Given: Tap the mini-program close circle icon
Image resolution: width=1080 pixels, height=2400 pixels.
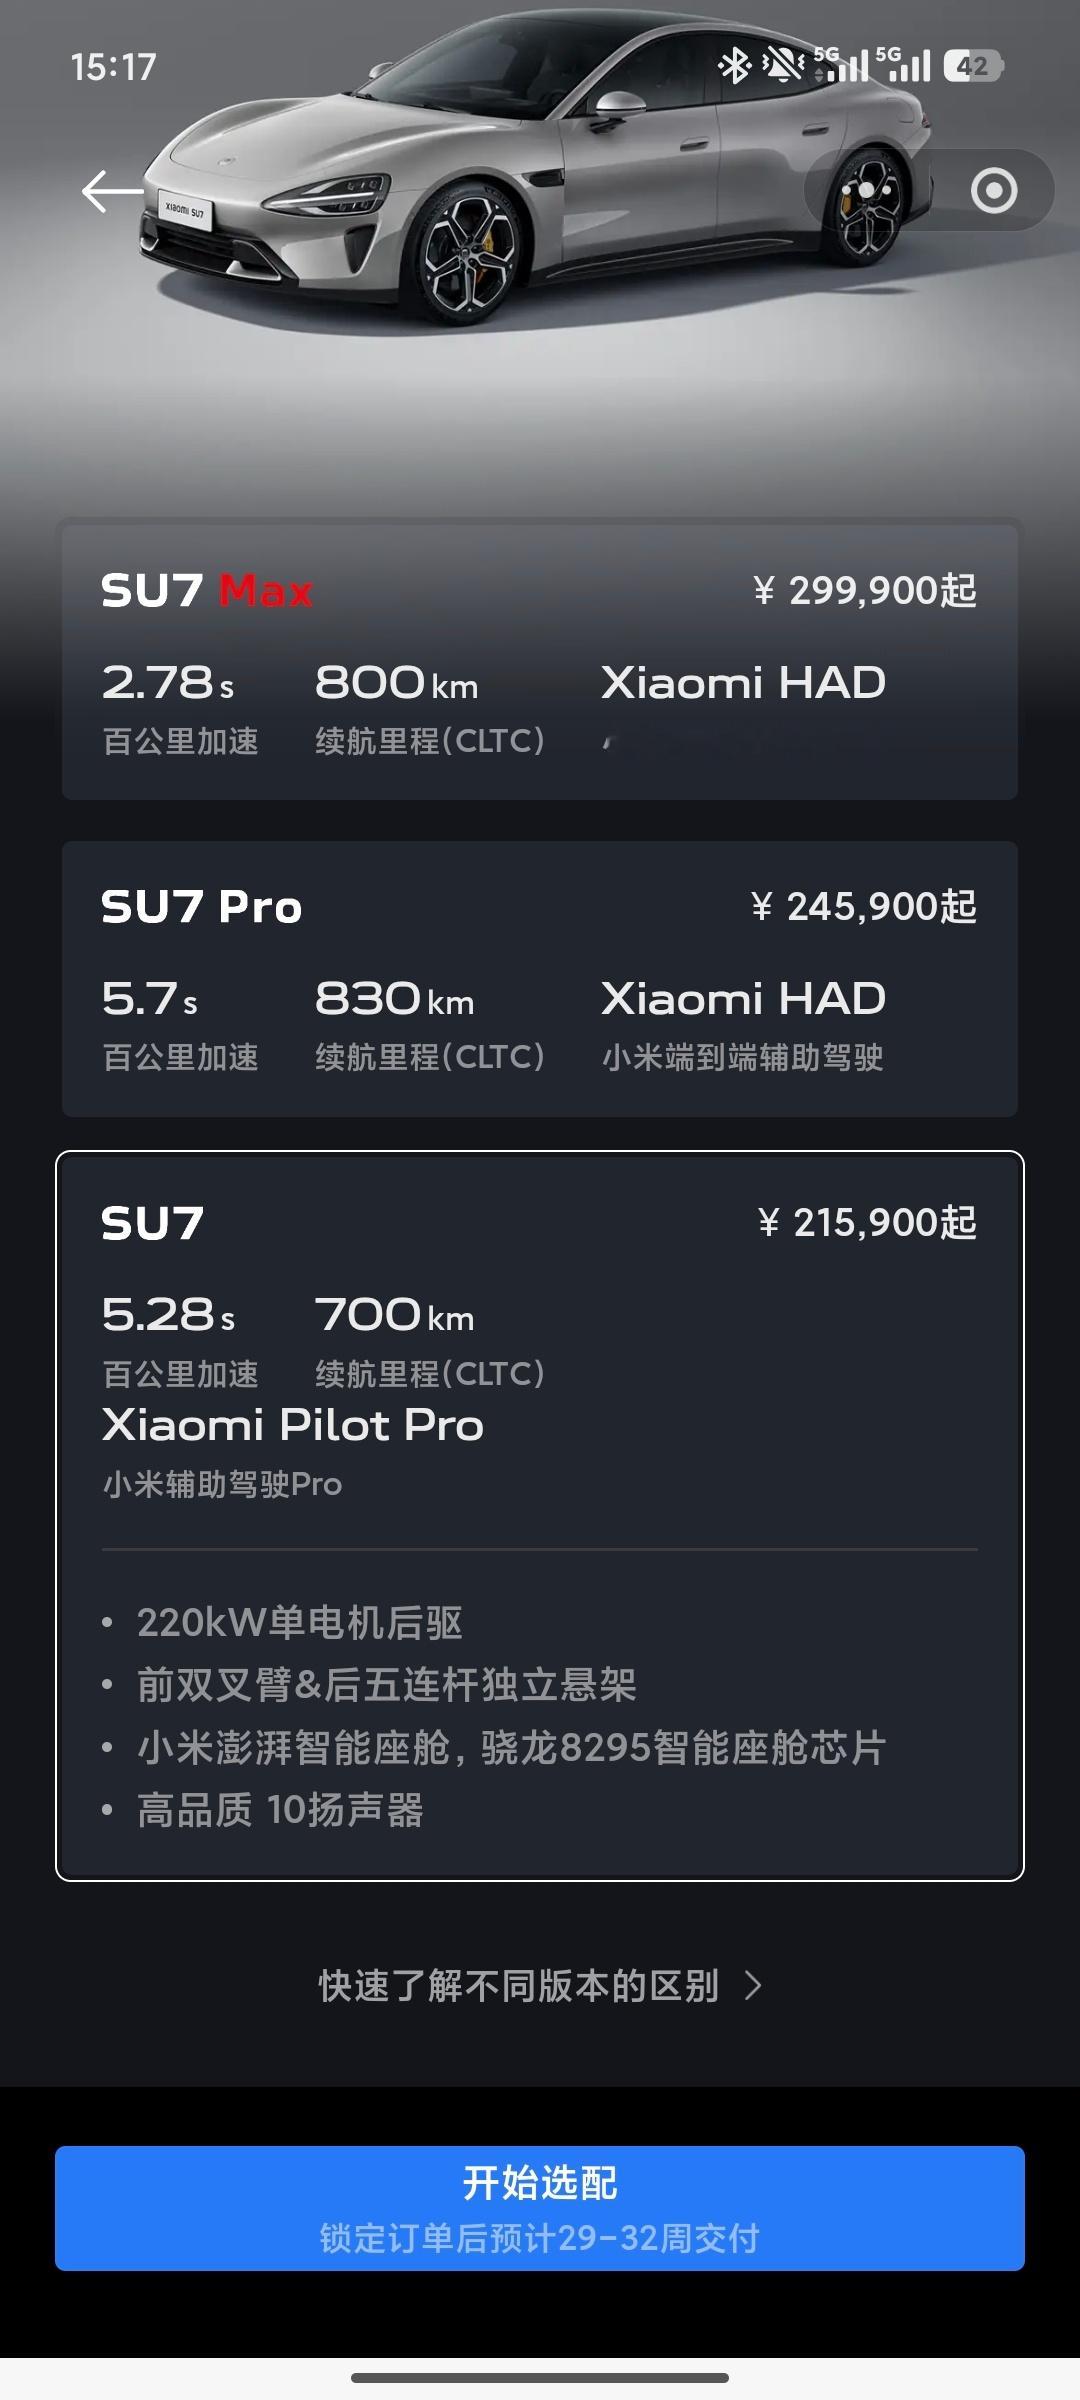Looking at the screenshot, I should pos(994,190).
